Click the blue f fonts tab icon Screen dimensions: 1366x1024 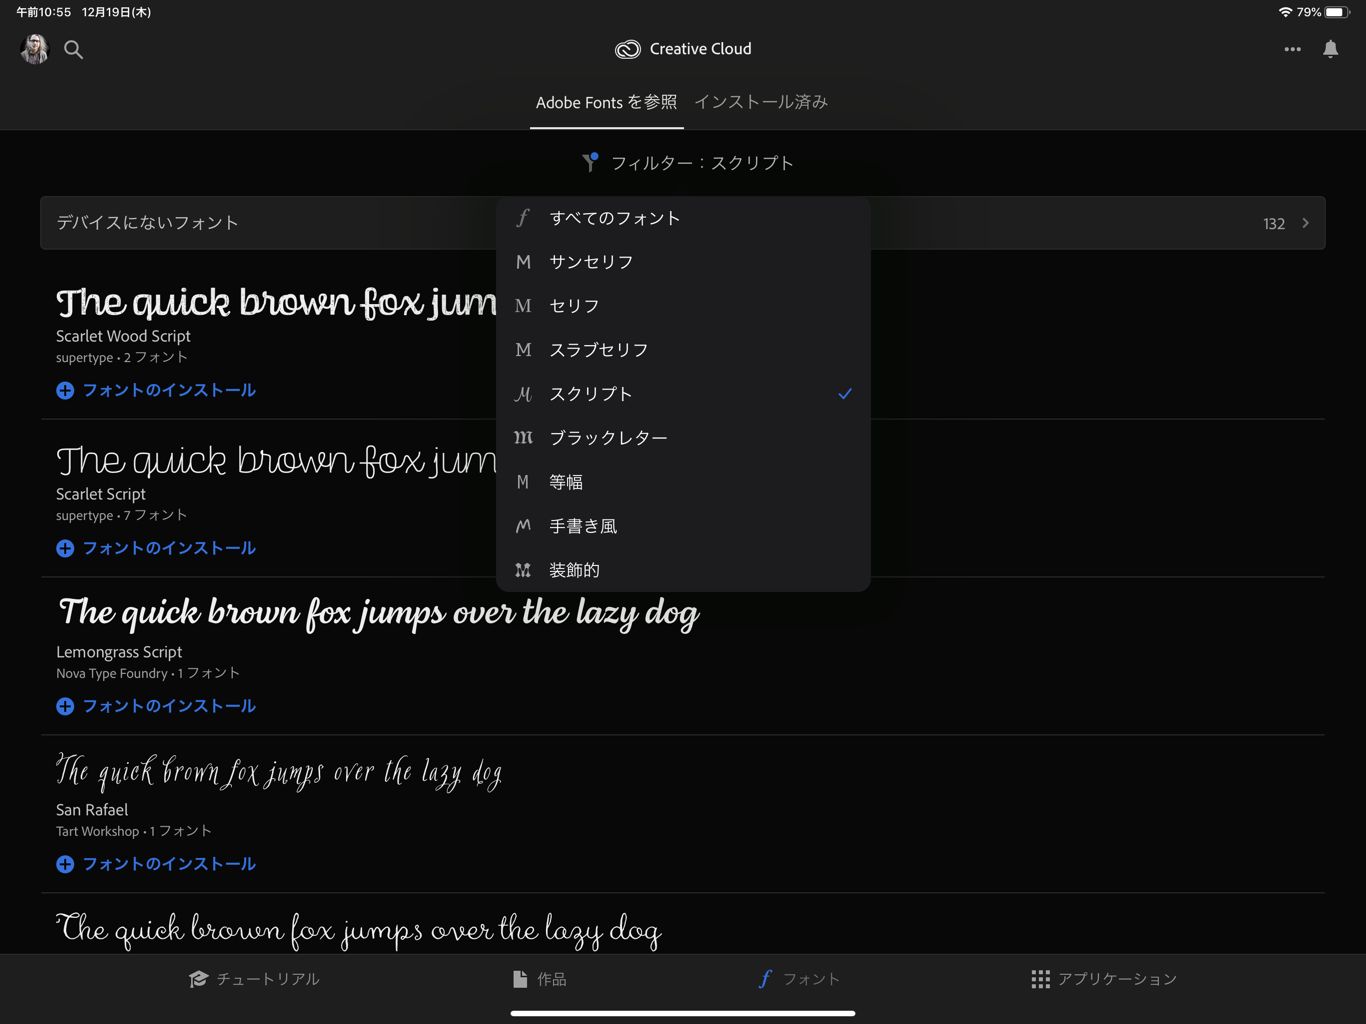pyautogui.click(x=765, y=979)
